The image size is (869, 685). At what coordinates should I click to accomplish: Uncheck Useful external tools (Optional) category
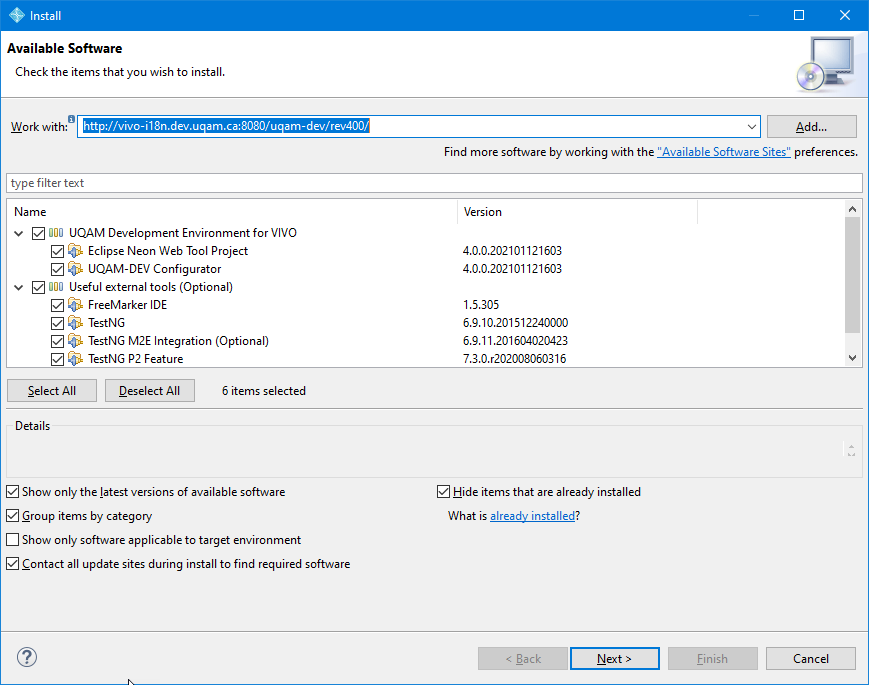click(x=38, y=288)
